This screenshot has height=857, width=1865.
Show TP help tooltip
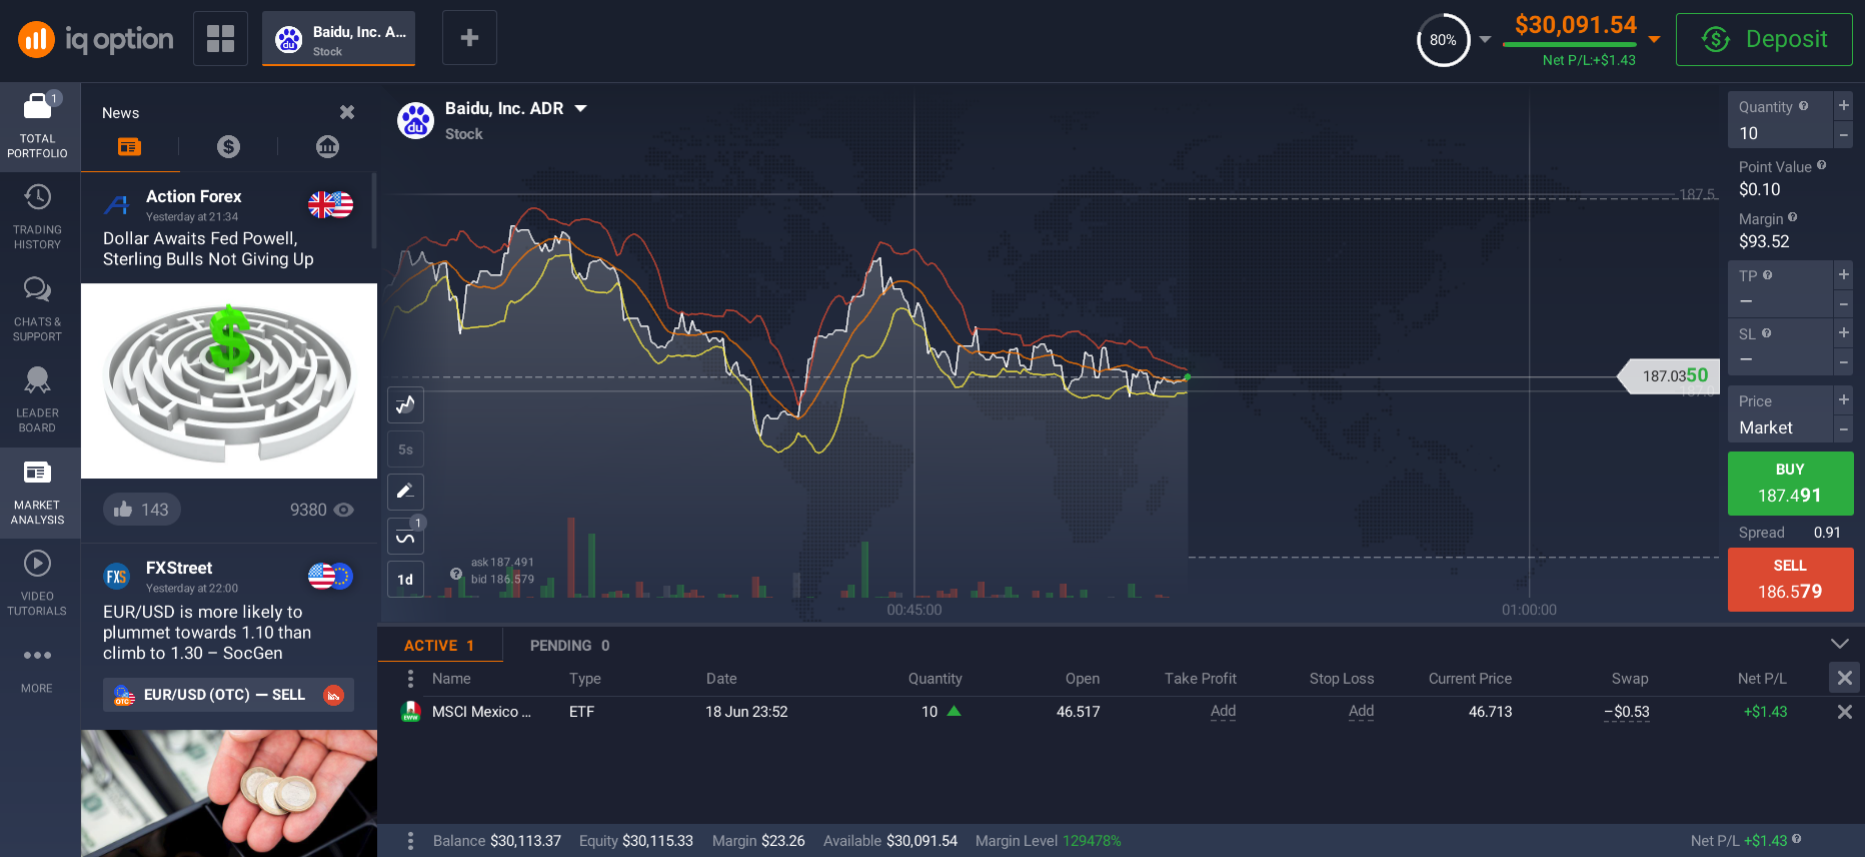[x=1767, y=275]
